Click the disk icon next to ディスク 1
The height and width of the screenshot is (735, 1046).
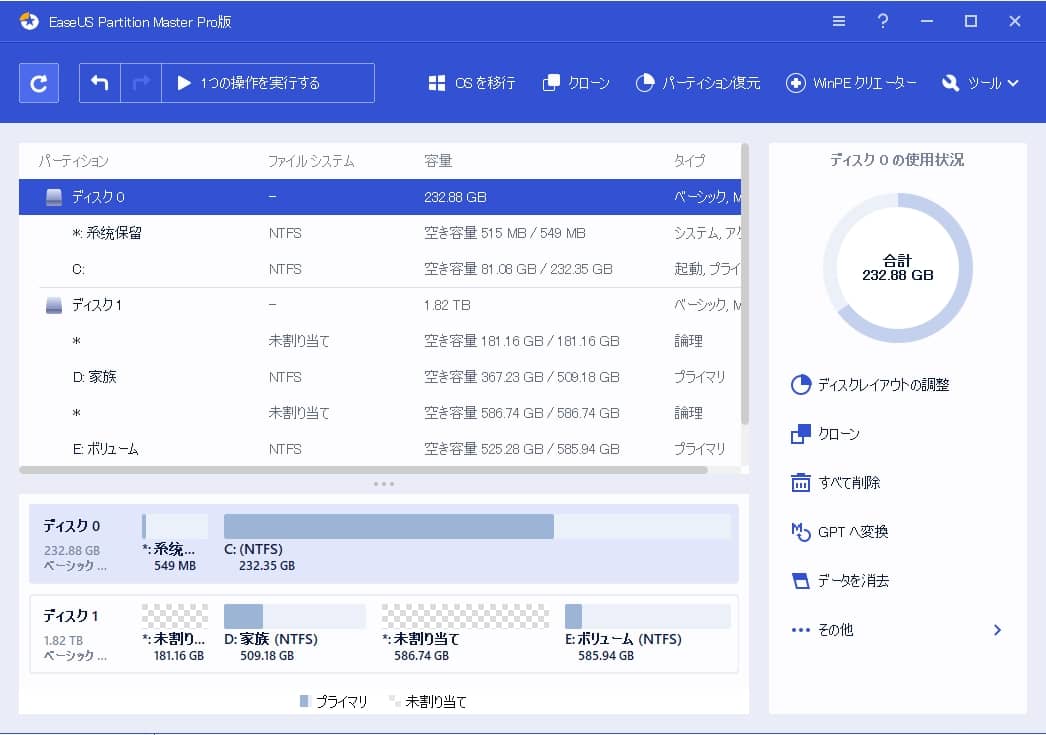(x=53, y=305)
